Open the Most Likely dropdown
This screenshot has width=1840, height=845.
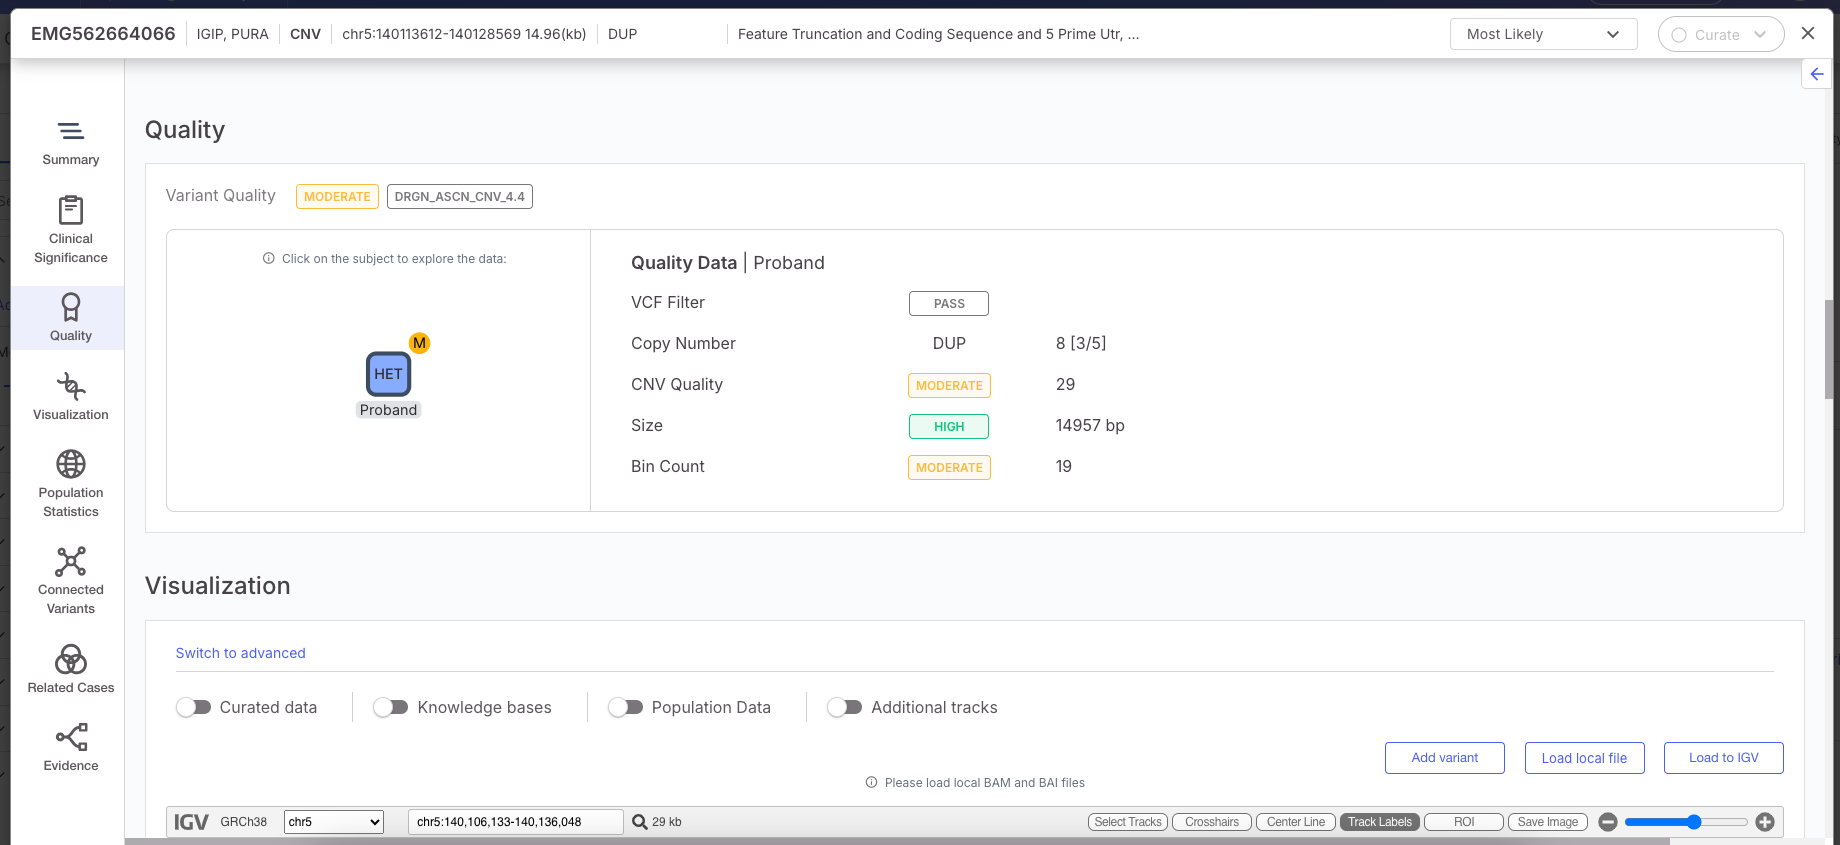coord(1542,34)
